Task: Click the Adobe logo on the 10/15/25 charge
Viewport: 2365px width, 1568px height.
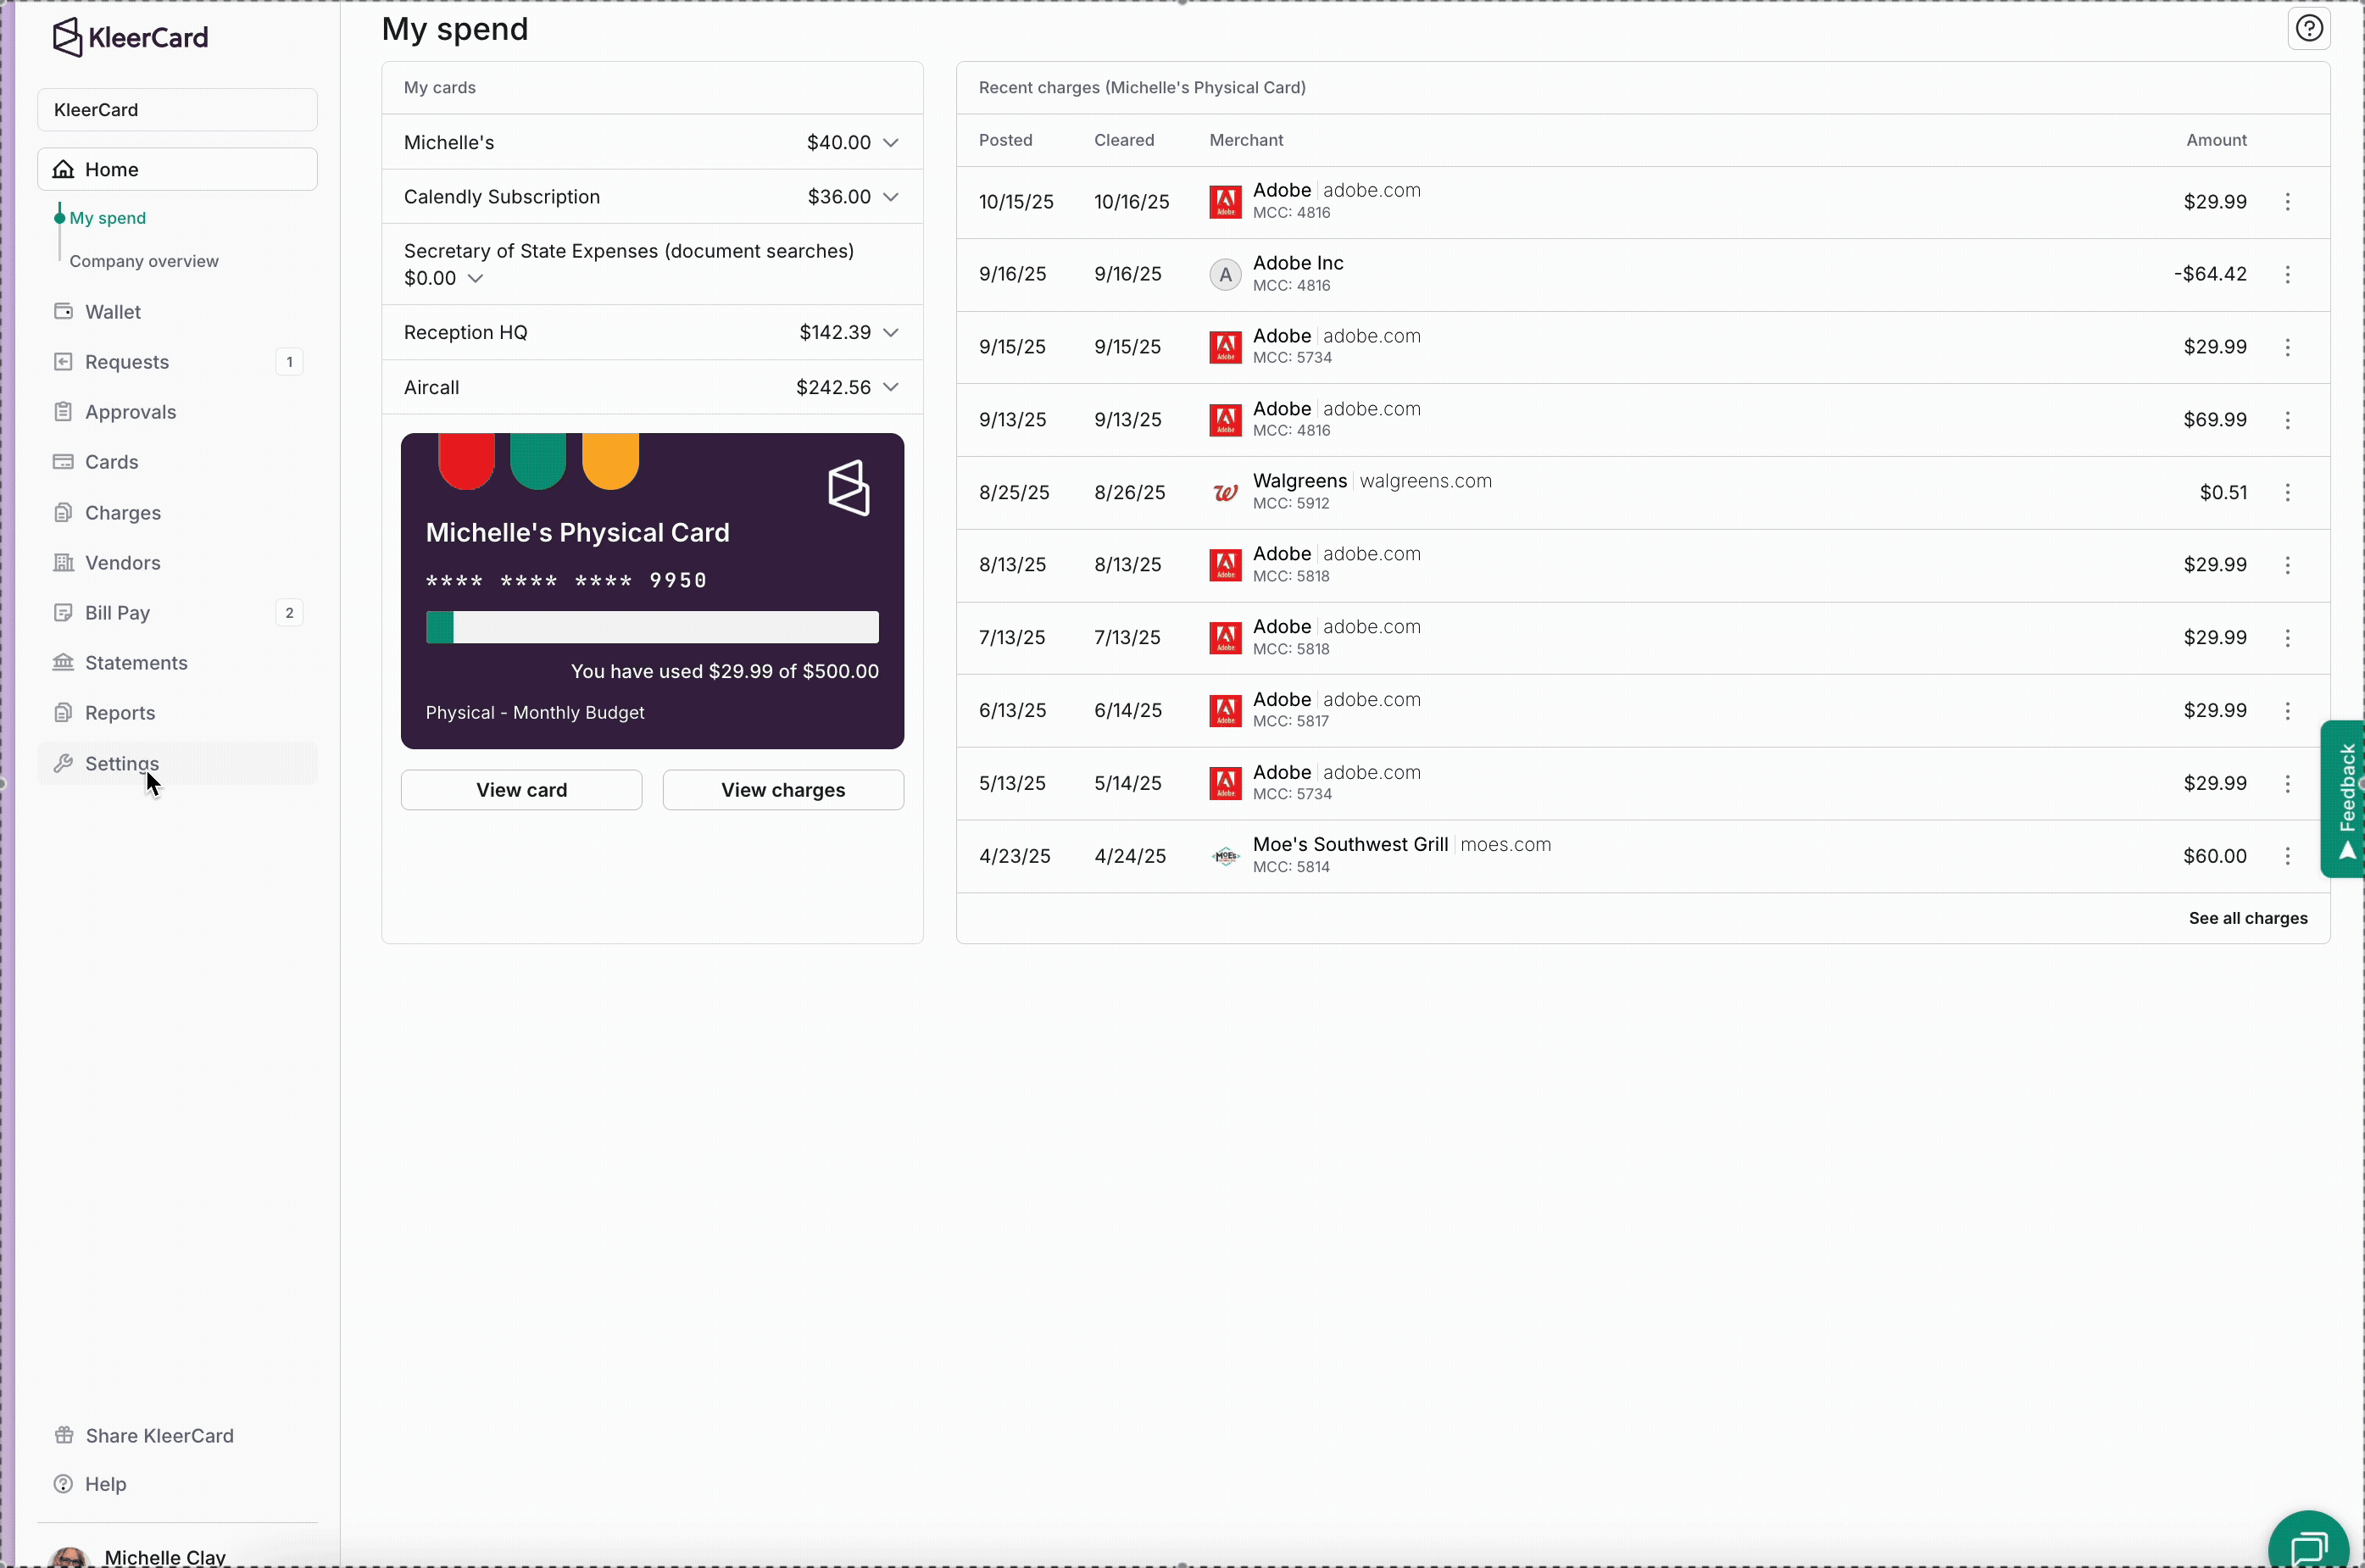Action: (1225, 201)
